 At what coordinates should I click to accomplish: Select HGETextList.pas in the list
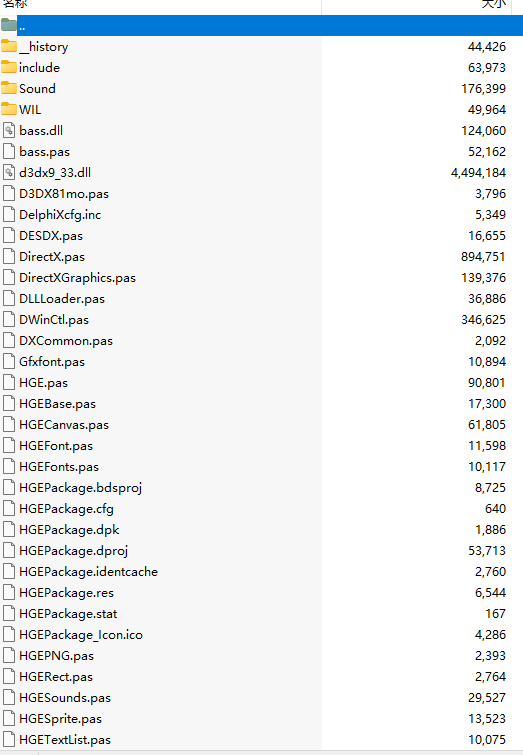click(65, 740)
